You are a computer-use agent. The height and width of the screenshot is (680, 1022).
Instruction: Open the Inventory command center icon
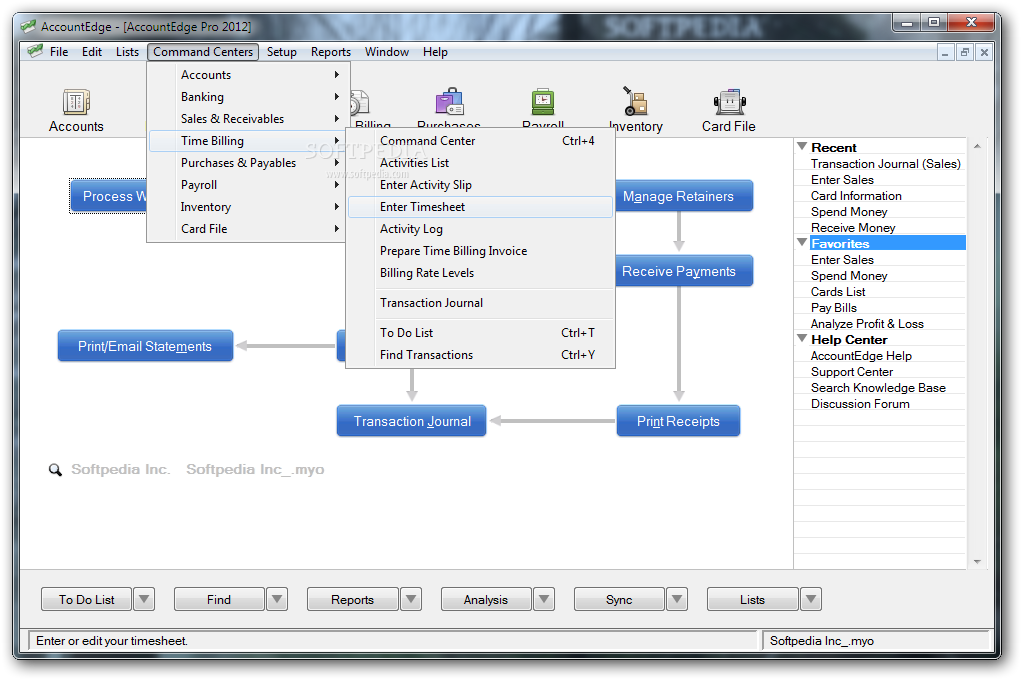point(635,110)
